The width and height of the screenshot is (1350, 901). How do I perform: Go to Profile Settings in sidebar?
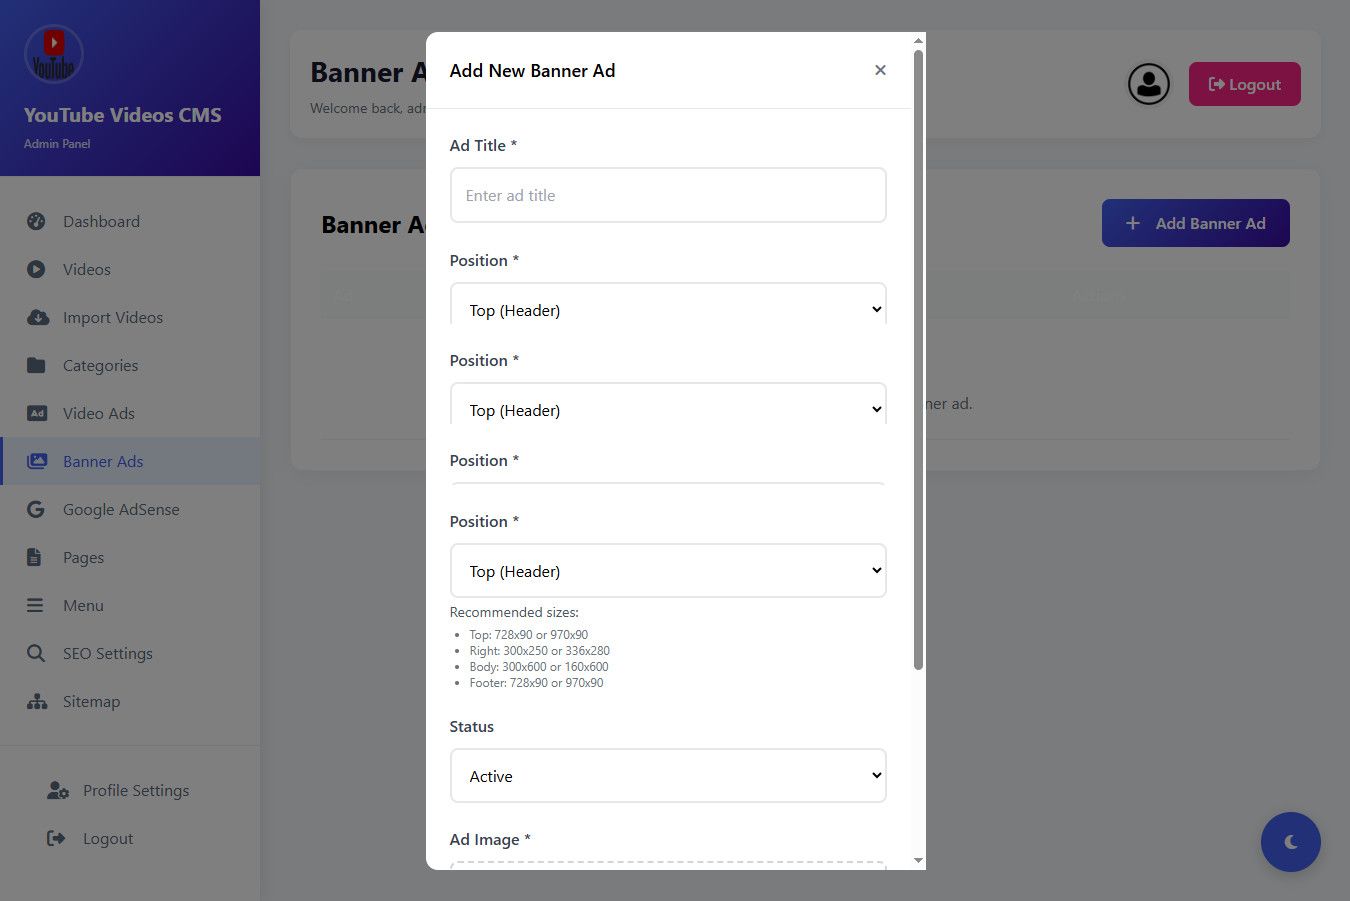click(x=135, y=791)
